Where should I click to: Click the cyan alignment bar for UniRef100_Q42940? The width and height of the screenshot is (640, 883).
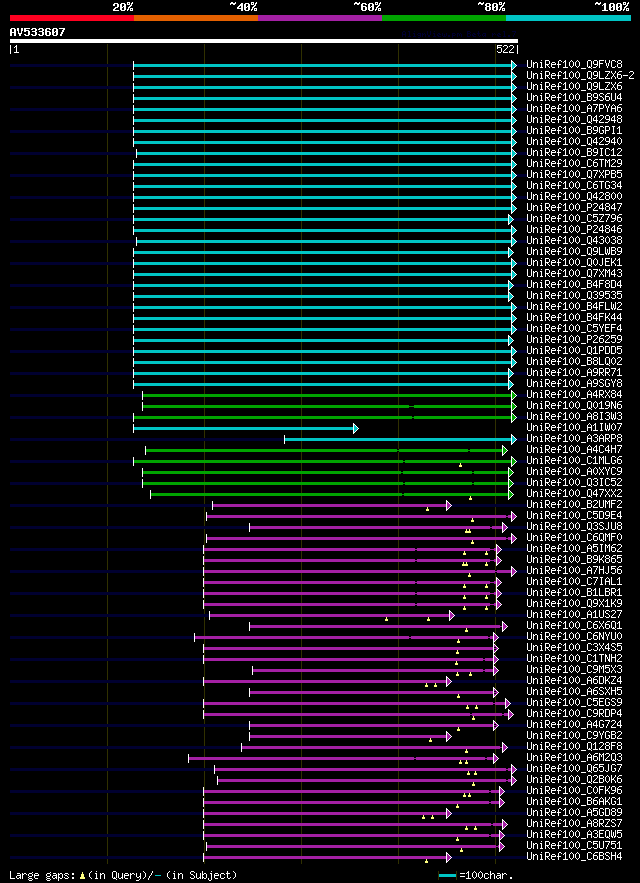pos(325,142)
